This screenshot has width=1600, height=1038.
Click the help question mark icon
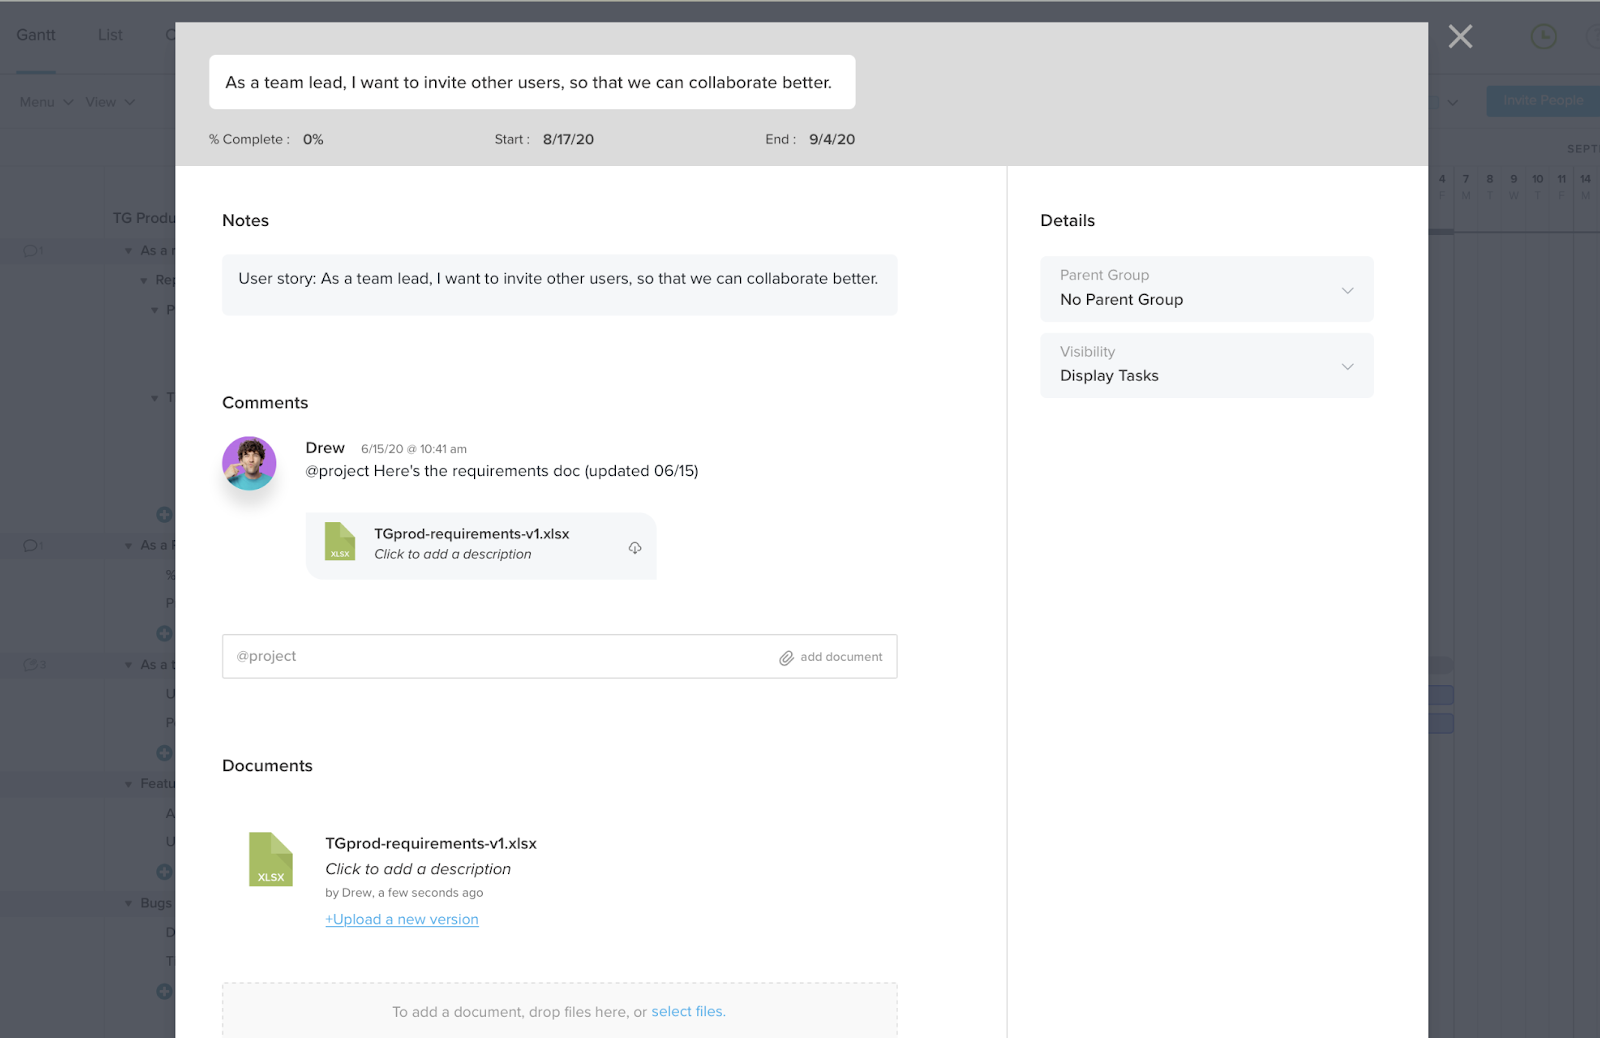point(1595,36)
